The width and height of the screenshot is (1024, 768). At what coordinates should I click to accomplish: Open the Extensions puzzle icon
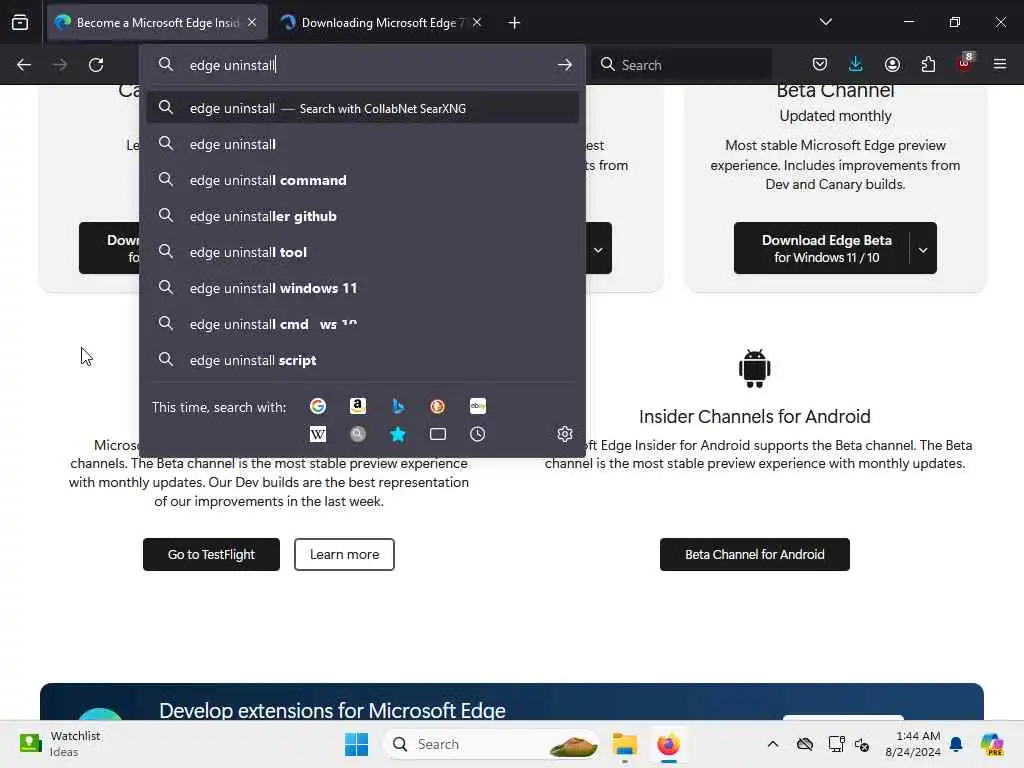928,64
